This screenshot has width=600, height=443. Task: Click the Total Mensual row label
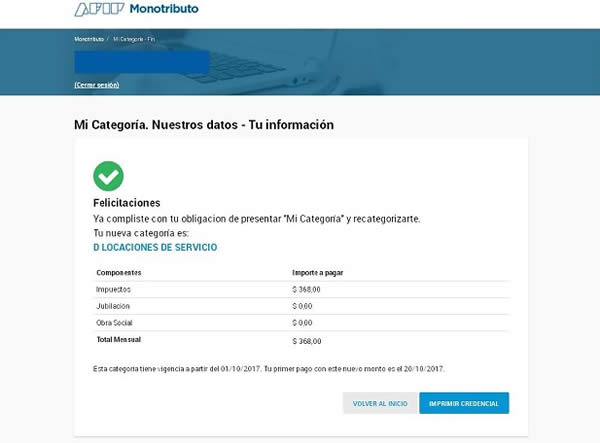click(x=119, y=339)
